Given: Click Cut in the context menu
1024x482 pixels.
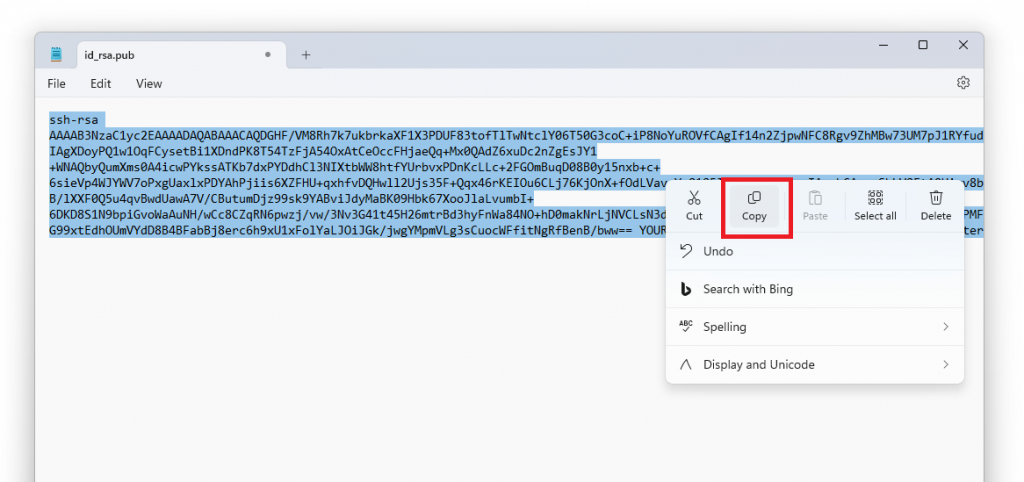Looking at the screenshot, I should click(694, 205).
